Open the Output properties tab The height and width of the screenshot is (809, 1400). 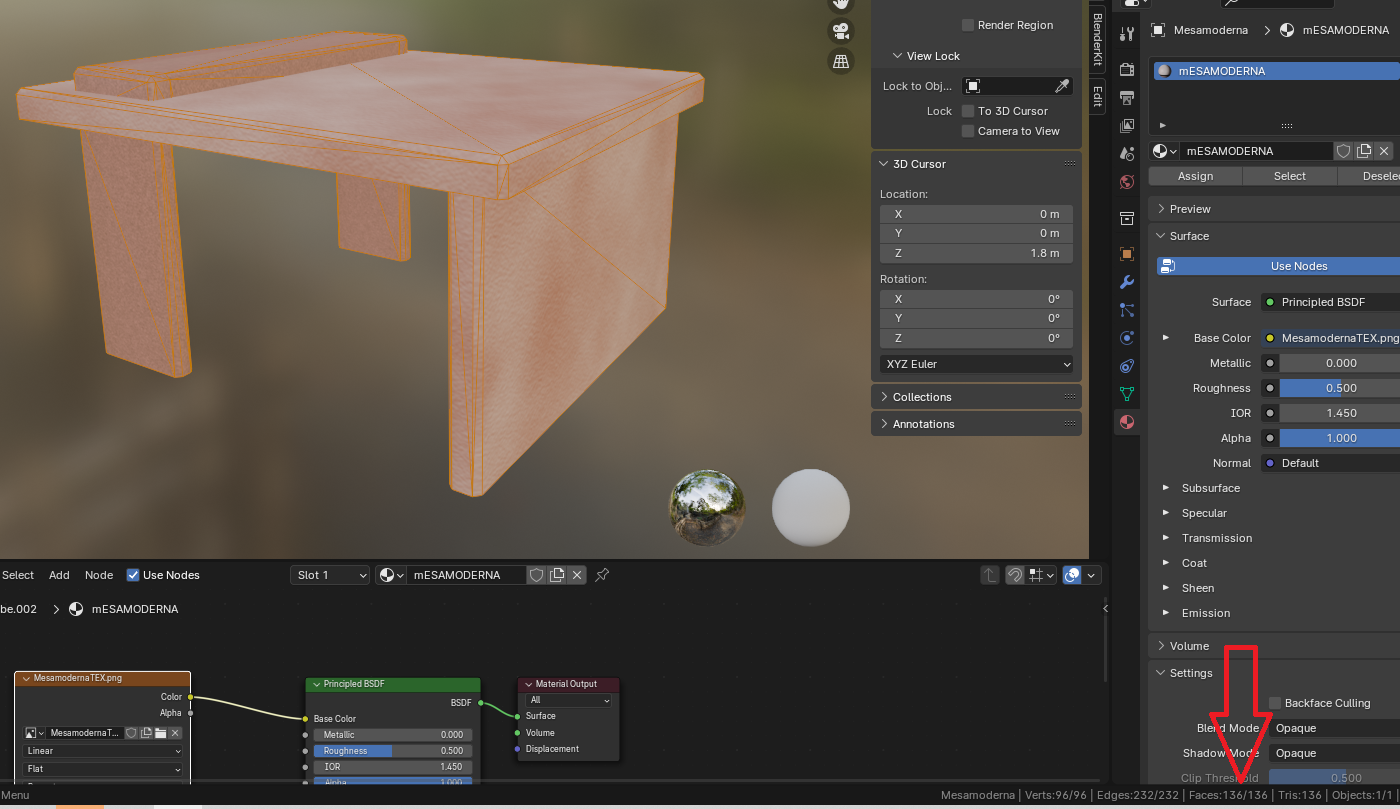(x=1127, y=98)
